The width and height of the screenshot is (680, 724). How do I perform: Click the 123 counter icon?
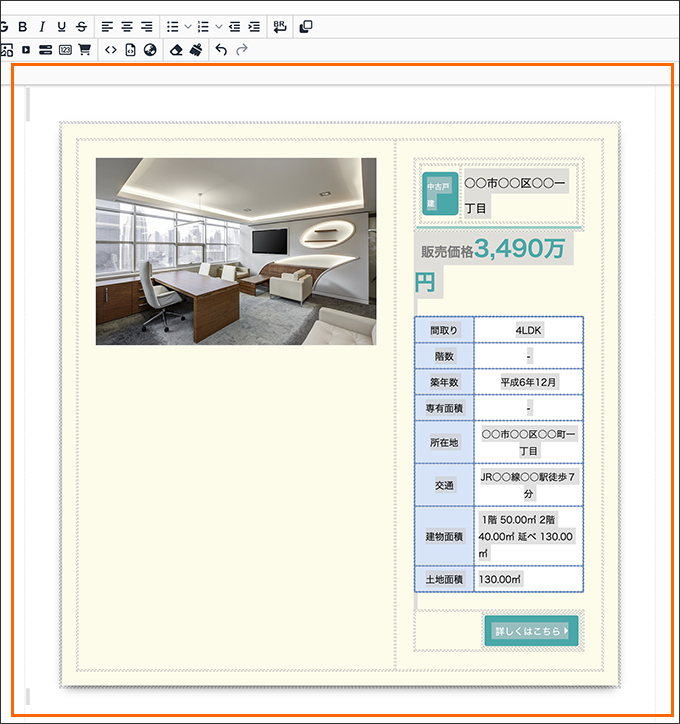(x=65, y=50)
